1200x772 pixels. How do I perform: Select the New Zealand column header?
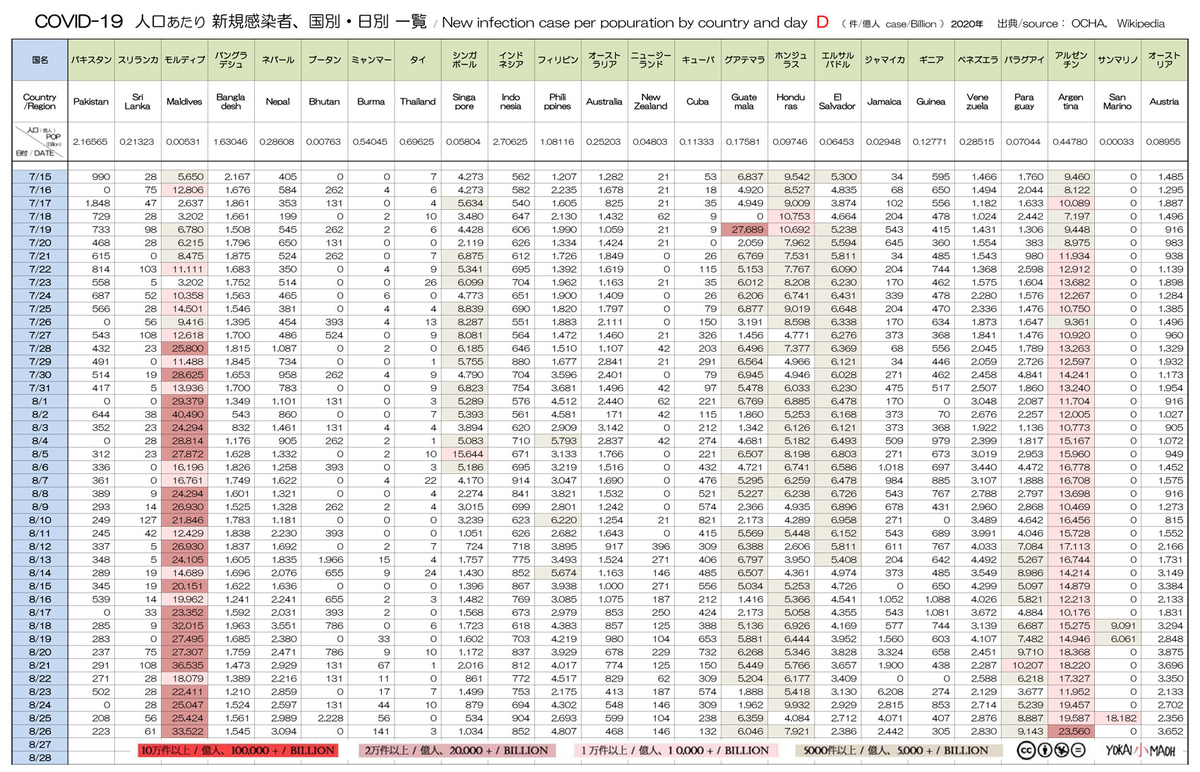point(650,102)
